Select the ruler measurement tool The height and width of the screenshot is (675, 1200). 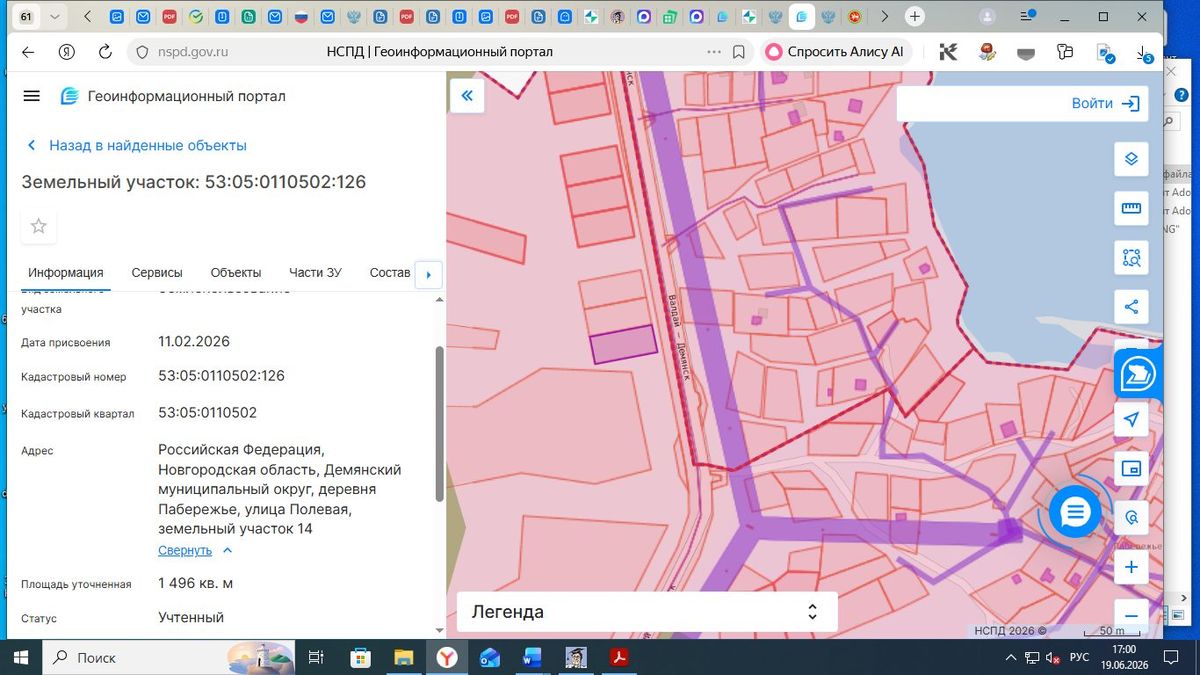tap(1131, 208)
